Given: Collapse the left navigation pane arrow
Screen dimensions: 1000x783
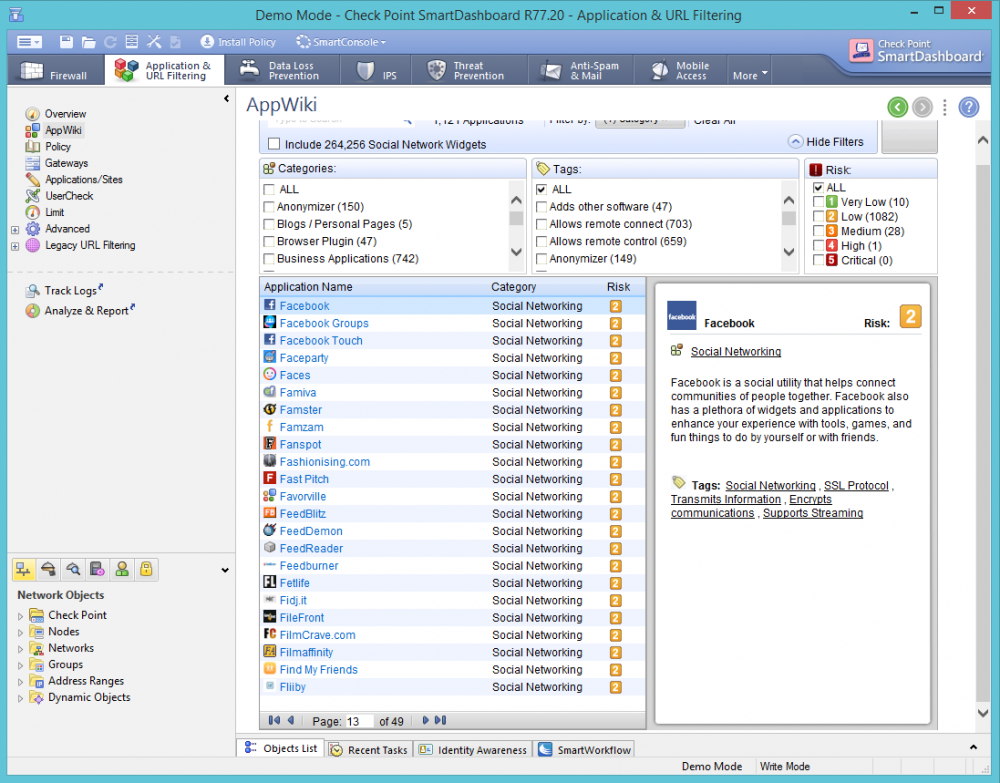Looking at the screenshot, I should coord(226,99).
